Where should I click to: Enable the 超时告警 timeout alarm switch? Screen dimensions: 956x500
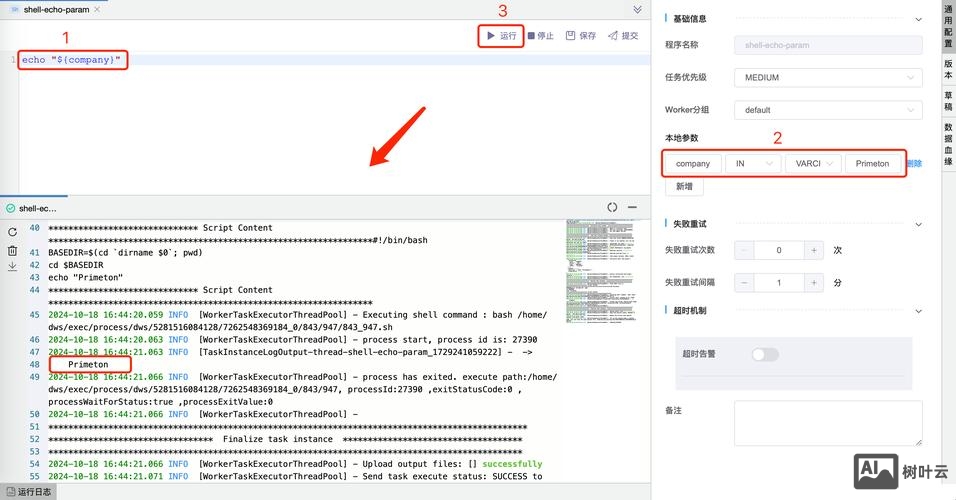[x=764, y=354]
